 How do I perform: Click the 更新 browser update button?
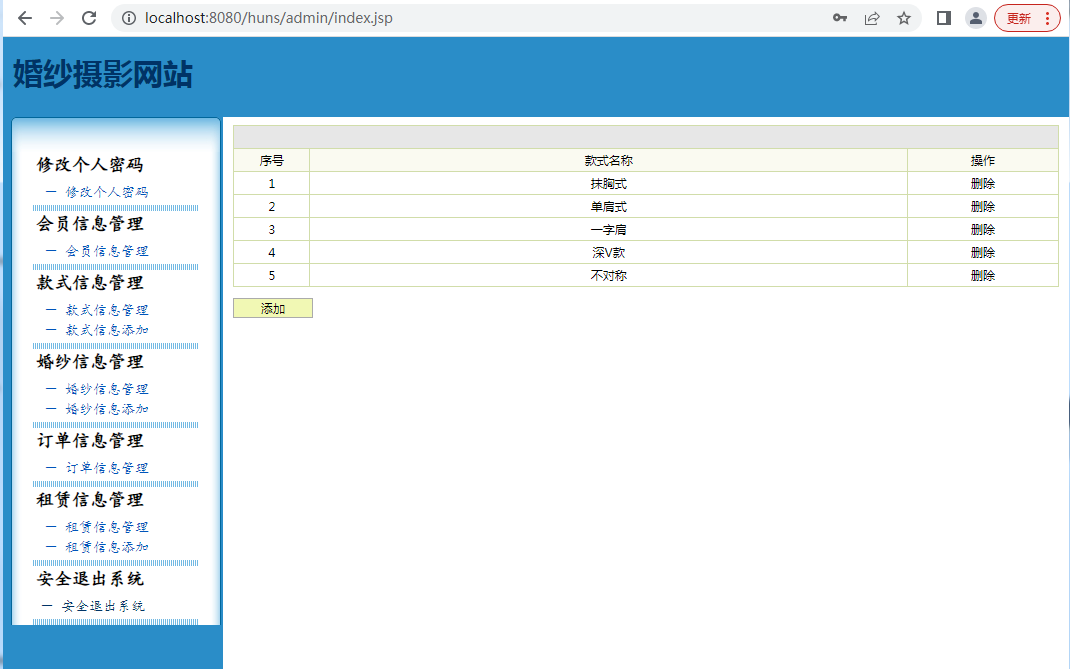[x=1026, y=18]
